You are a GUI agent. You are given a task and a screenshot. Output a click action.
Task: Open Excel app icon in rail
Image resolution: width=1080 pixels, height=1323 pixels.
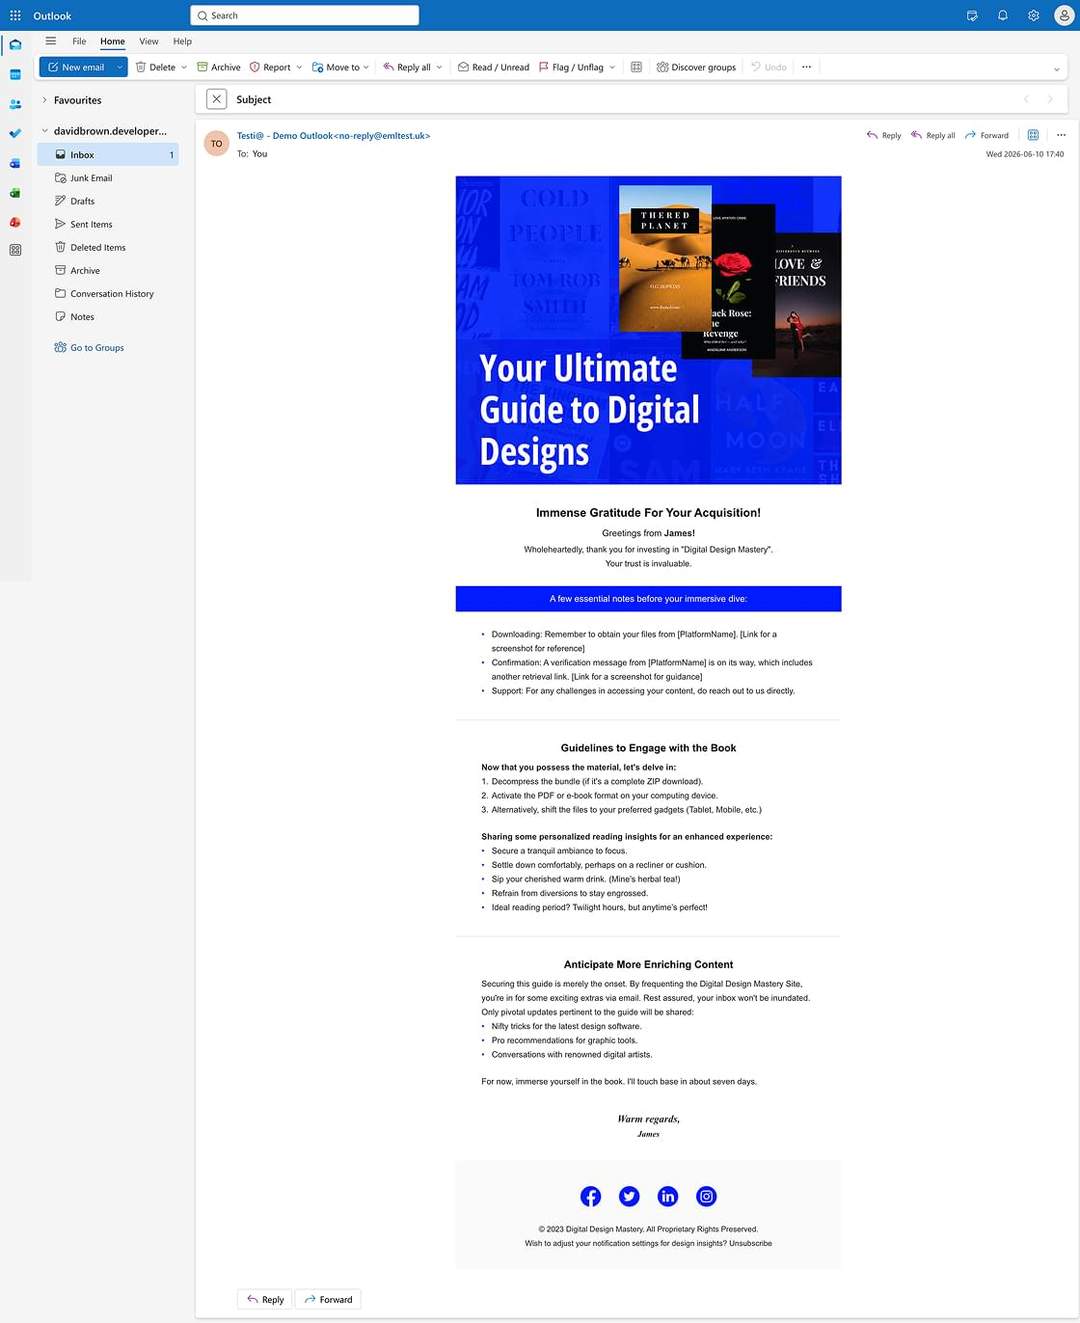[x=15, y=192]
